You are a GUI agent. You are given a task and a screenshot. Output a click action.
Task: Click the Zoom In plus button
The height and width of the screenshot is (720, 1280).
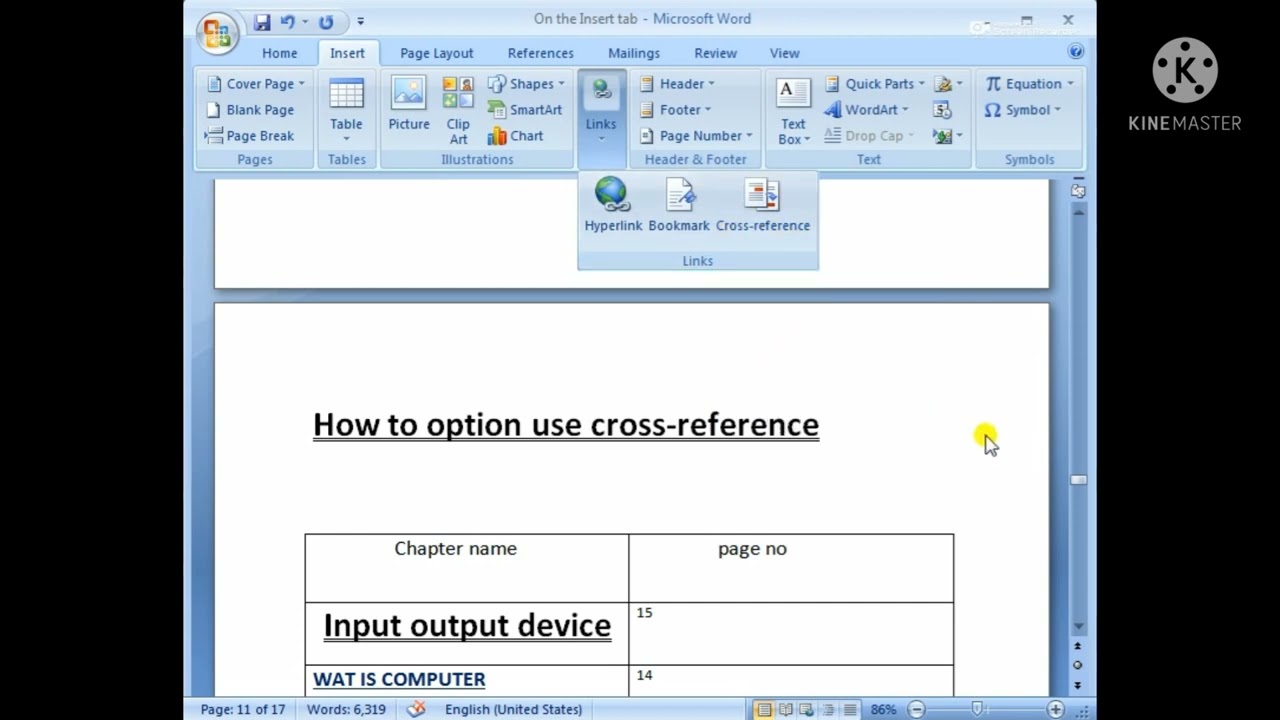pos(1055,710)
